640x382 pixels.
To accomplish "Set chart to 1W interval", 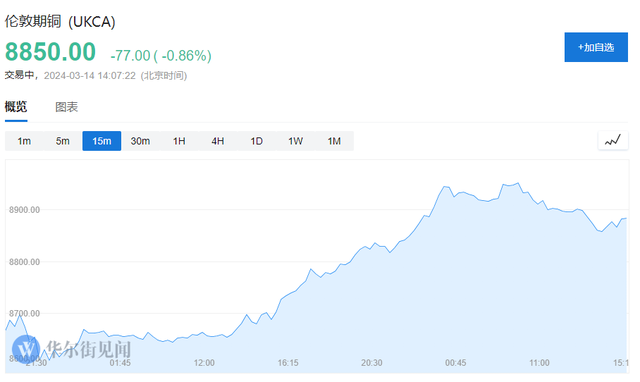I will (x=296, y=141).
